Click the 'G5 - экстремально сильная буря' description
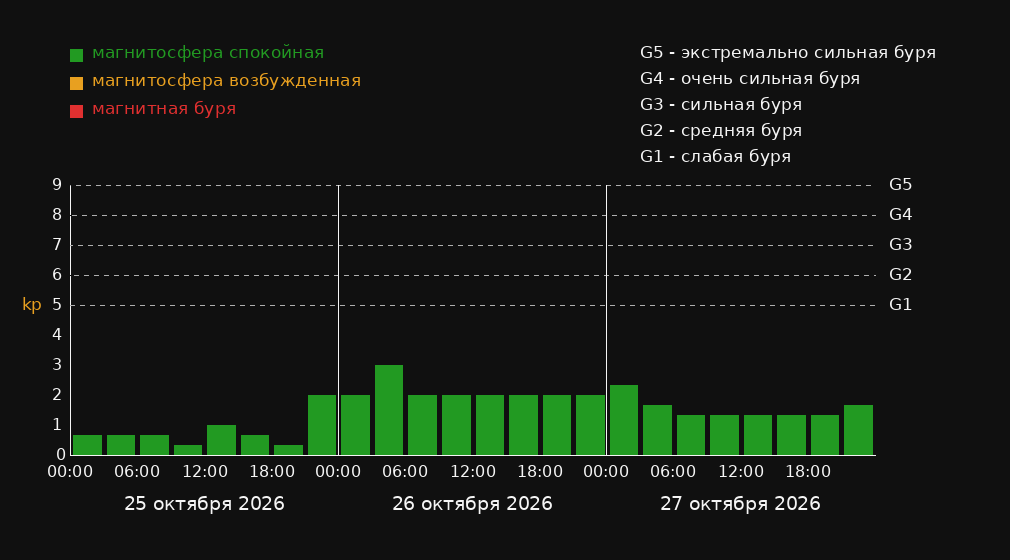Screen dimensions: 1010x560 click(x=788, y=53)
